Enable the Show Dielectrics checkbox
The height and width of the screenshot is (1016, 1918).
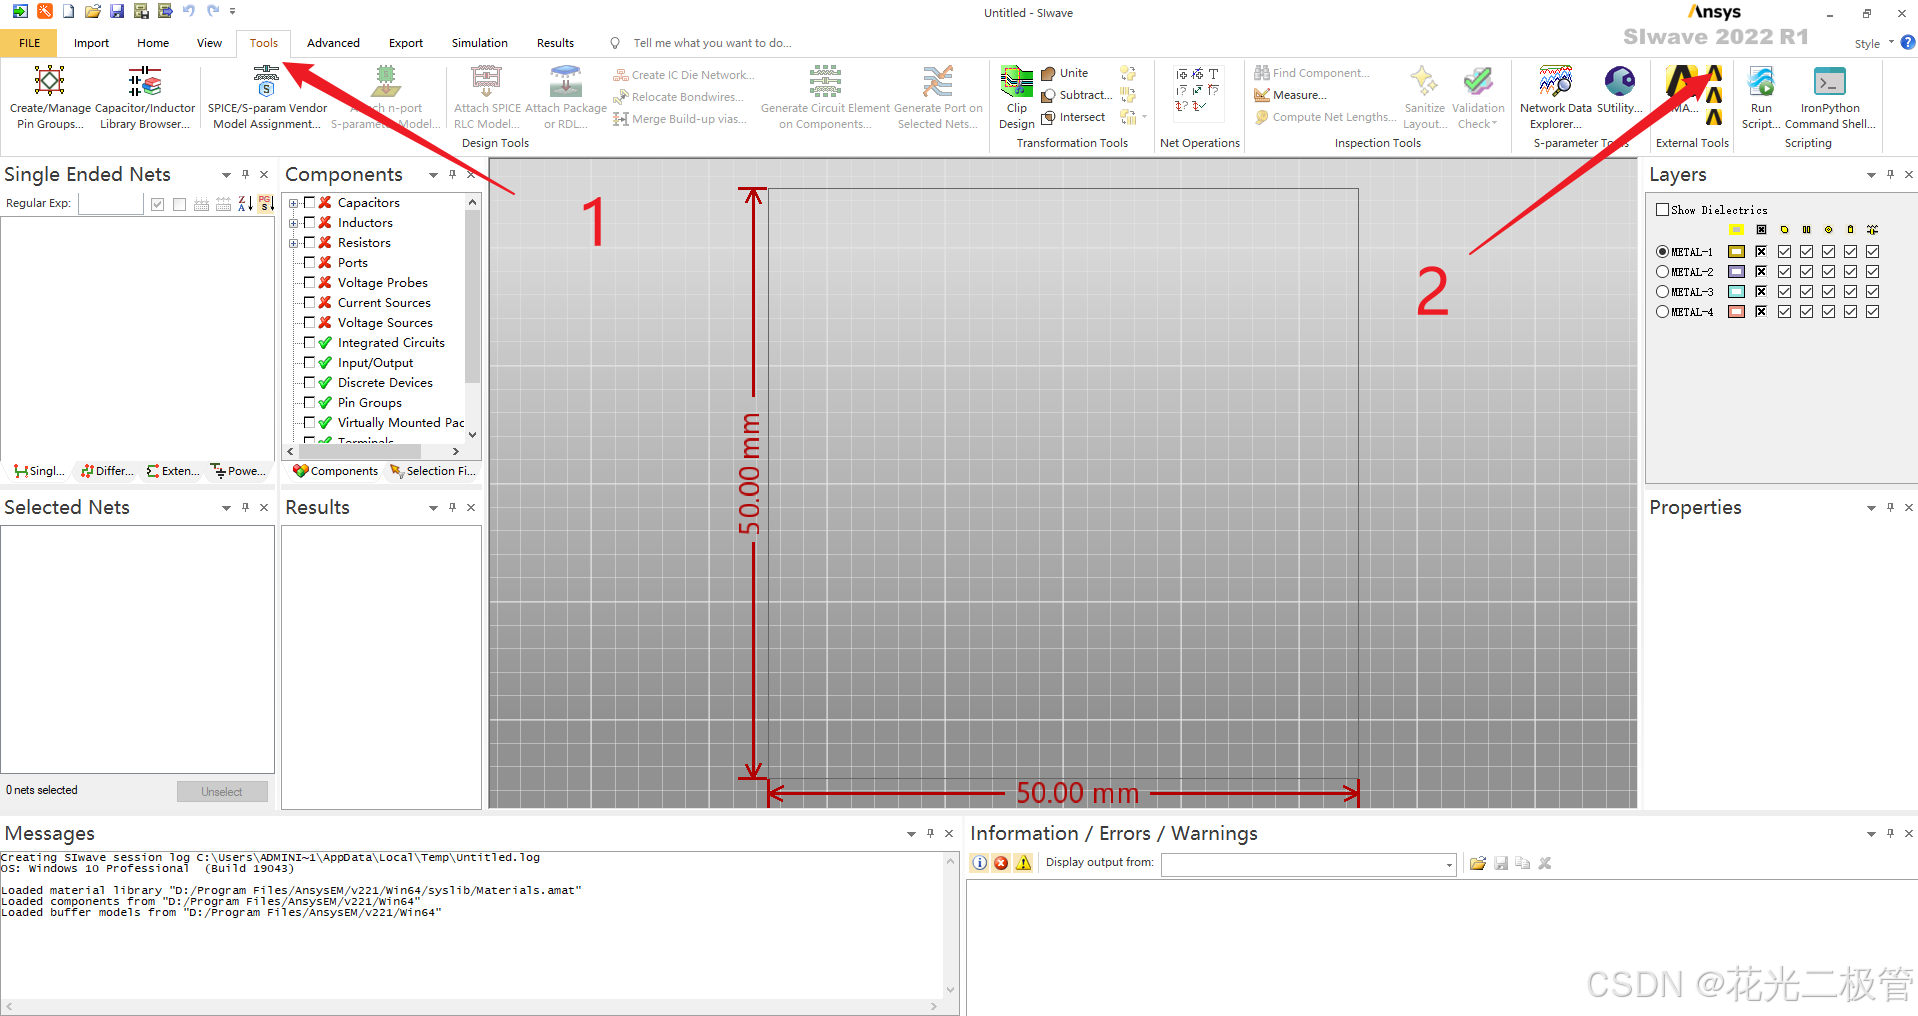pyautogui.click(x=1663, y=209)
